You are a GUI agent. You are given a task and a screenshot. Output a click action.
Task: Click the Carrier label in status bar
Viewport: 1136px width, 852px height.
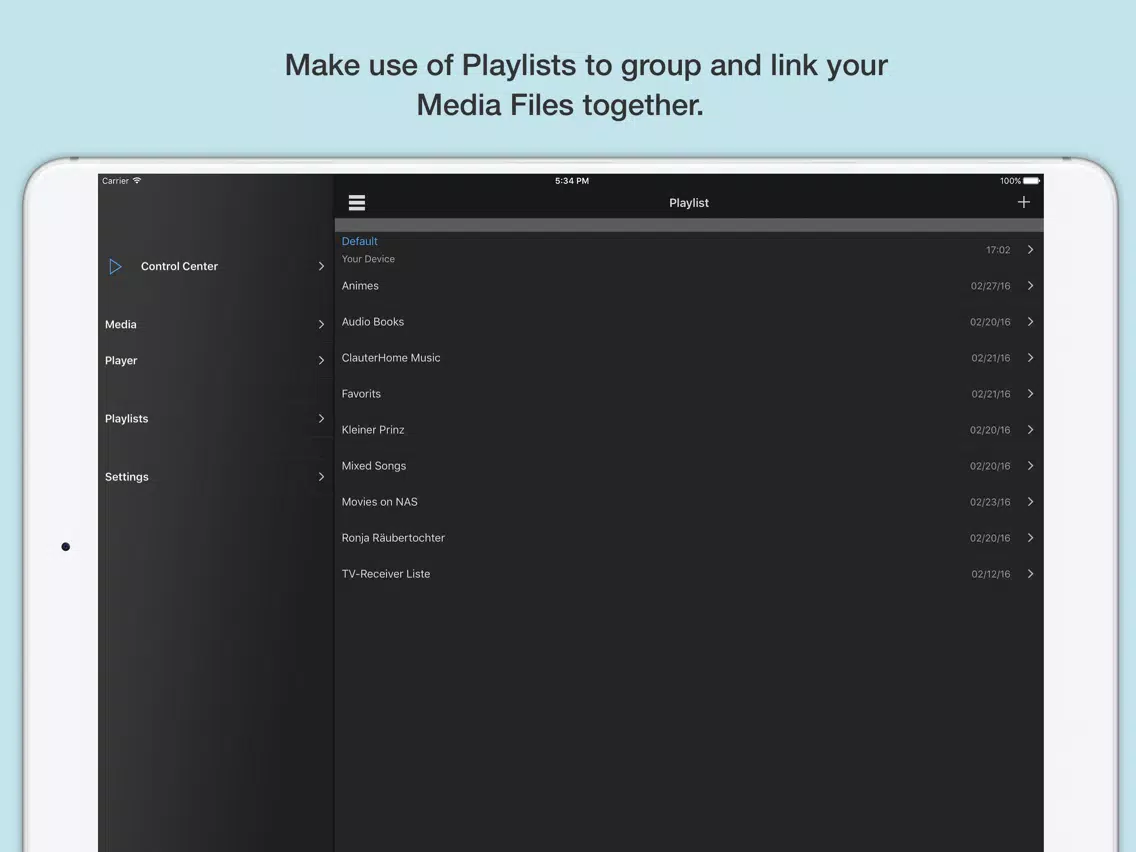(x=115, y=181)
